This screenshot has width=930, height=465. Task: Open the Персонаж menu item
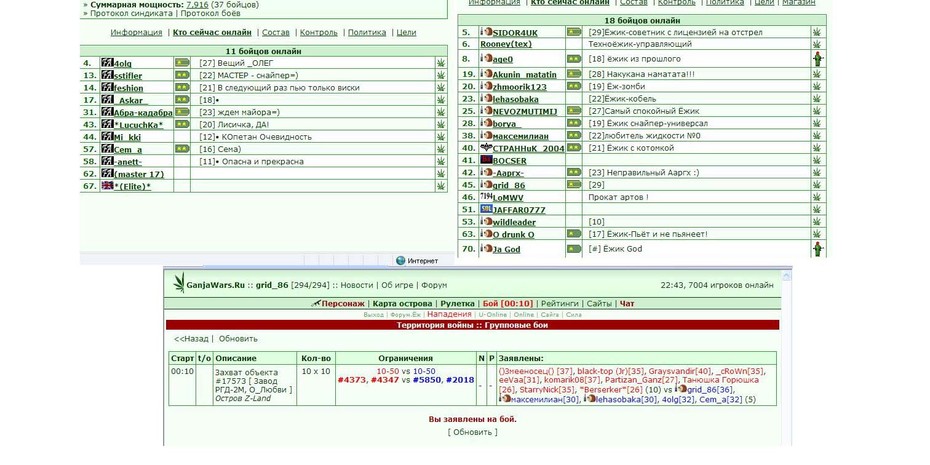[x=344, y=304]
